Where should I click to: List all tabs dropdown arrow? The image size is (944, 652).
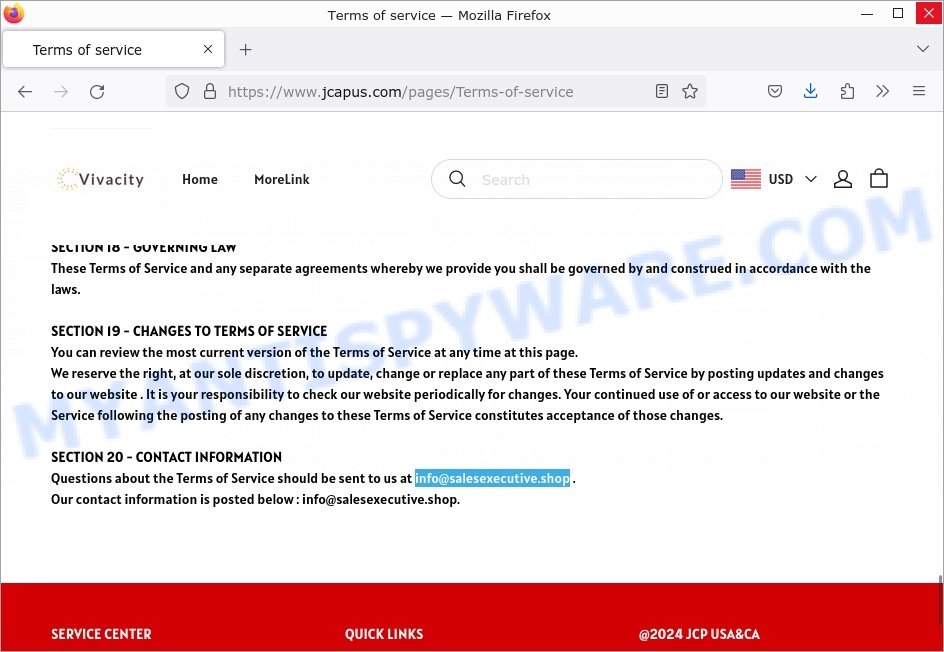(922, 49)
